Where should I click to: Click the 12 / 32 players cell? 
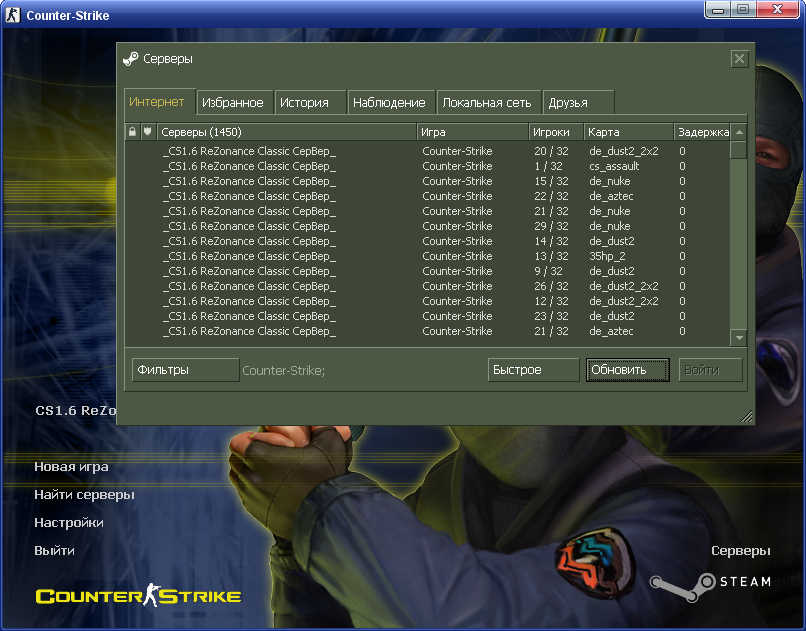pyautogui.click(x=551, y=301)
